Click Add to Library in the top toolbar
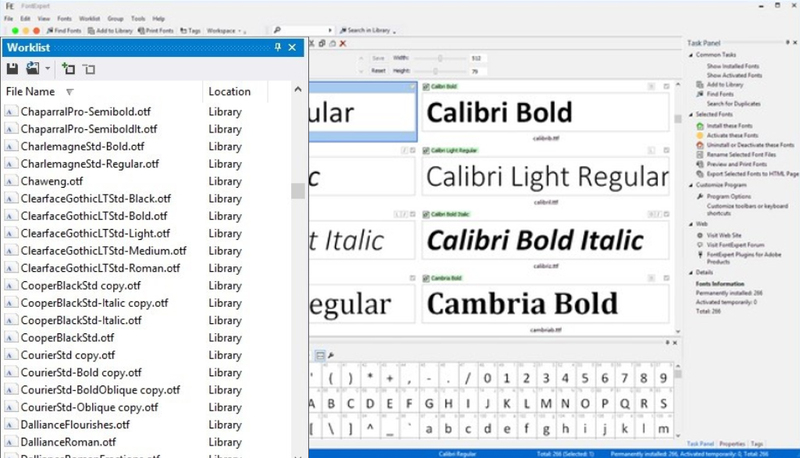The image size is (800, 458). pos(110,31)
